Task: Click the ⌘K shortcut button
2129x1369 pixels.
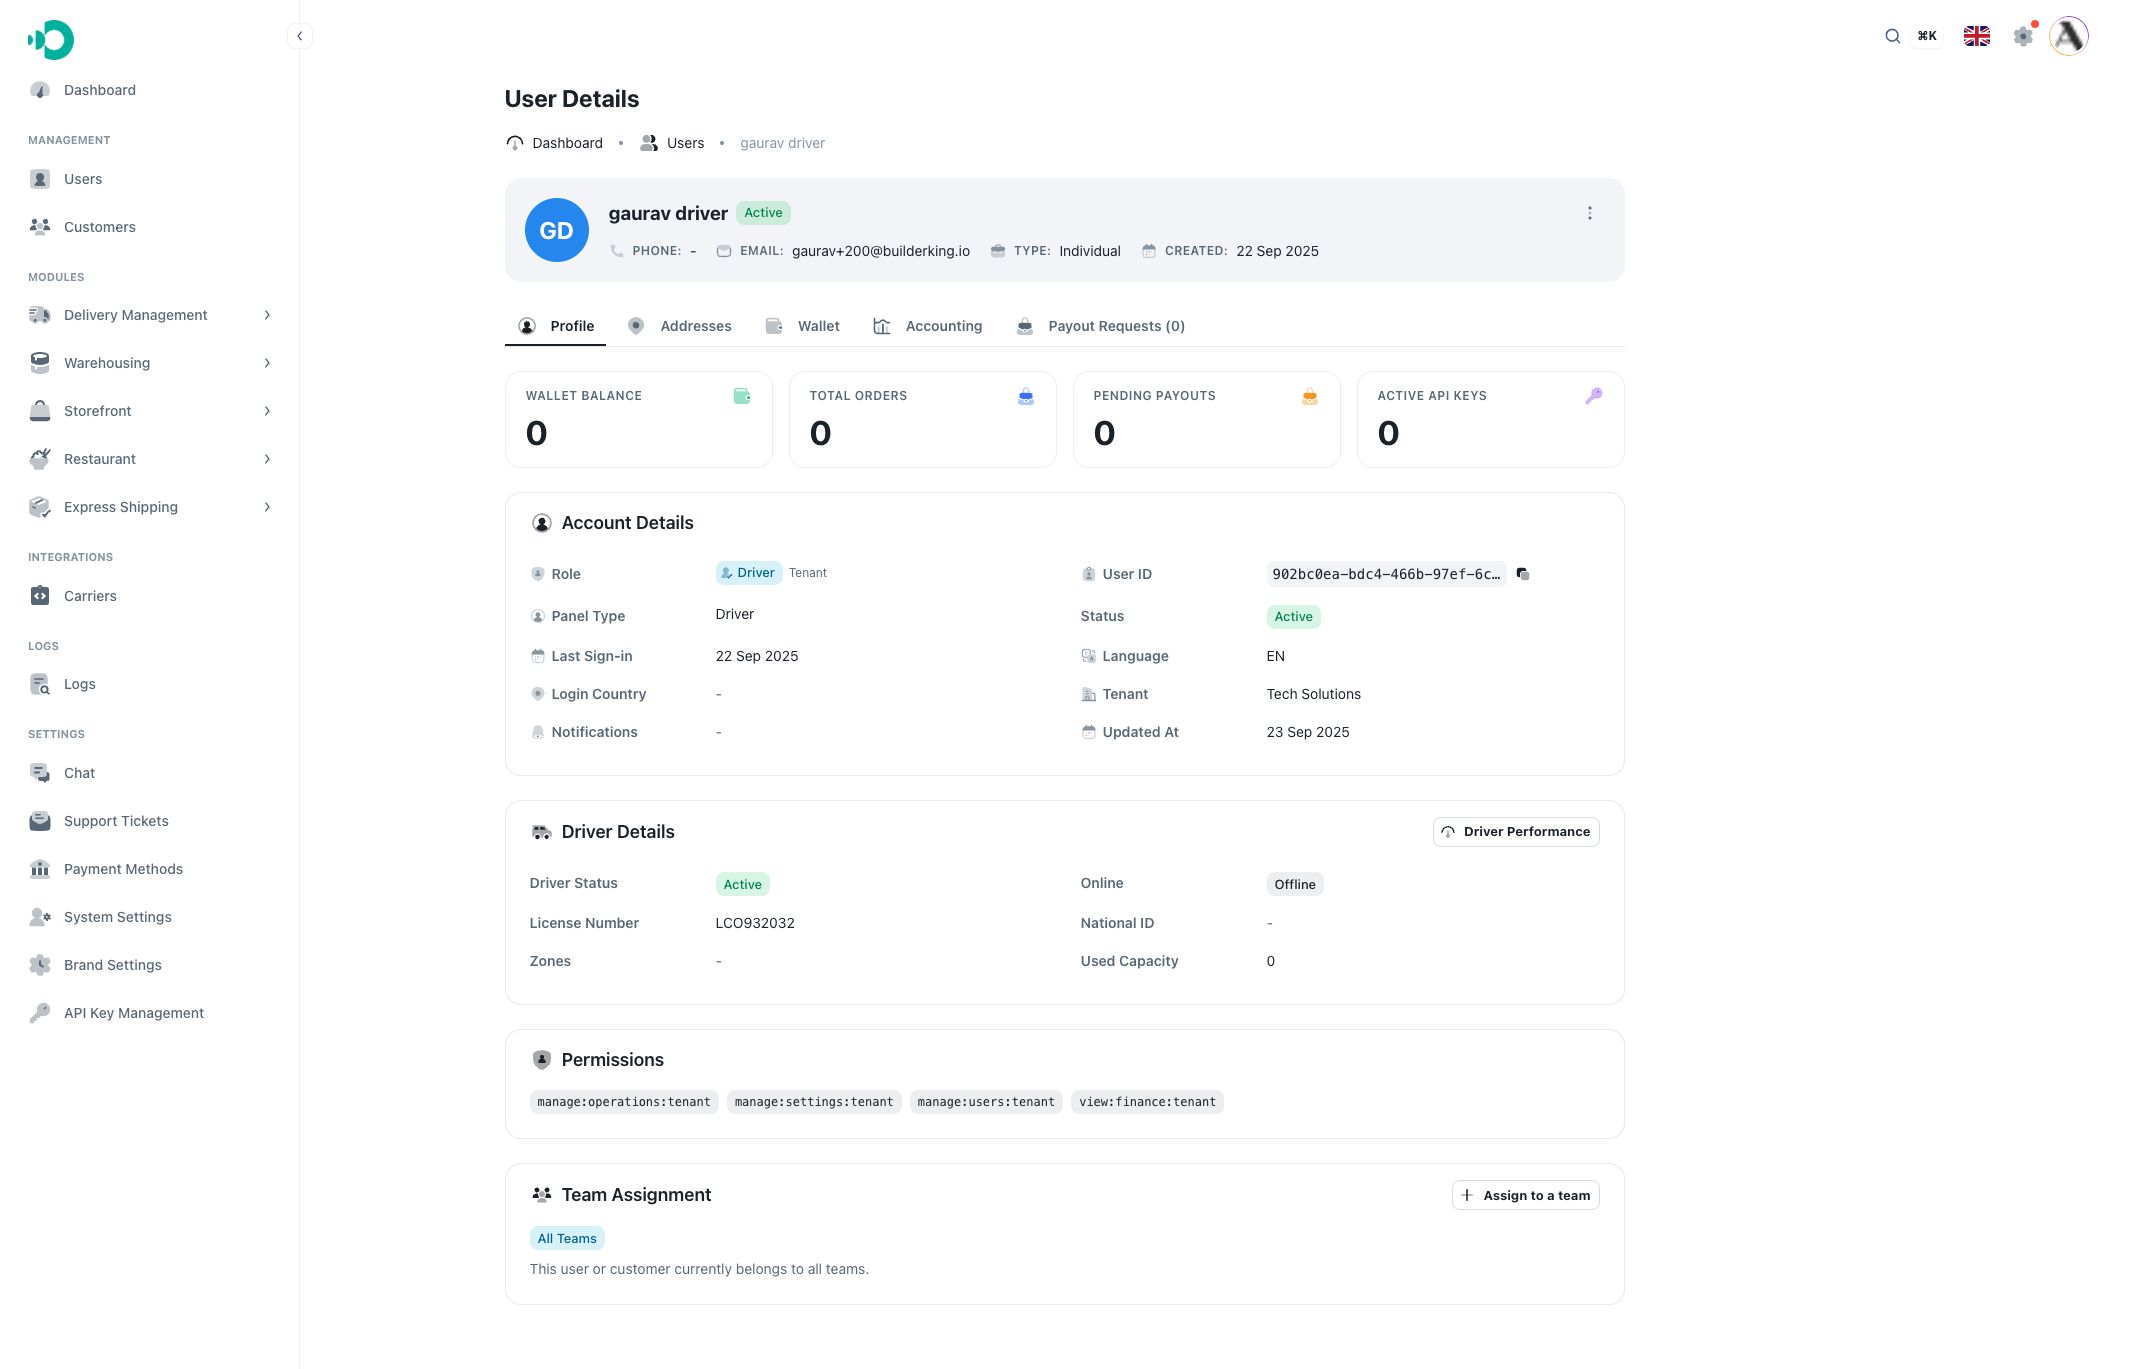Action: (x=1927, y=36)
